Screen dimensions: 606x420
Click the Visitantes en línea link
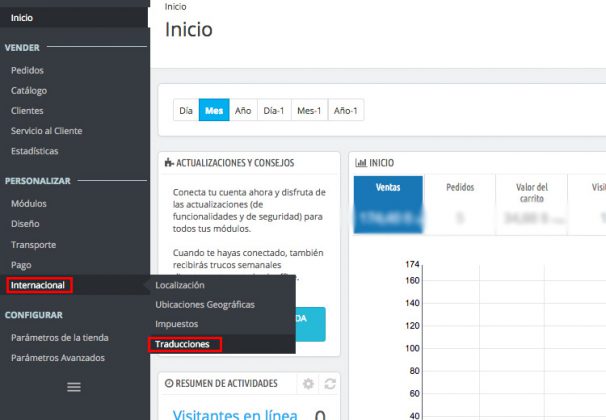click(236, 414)
